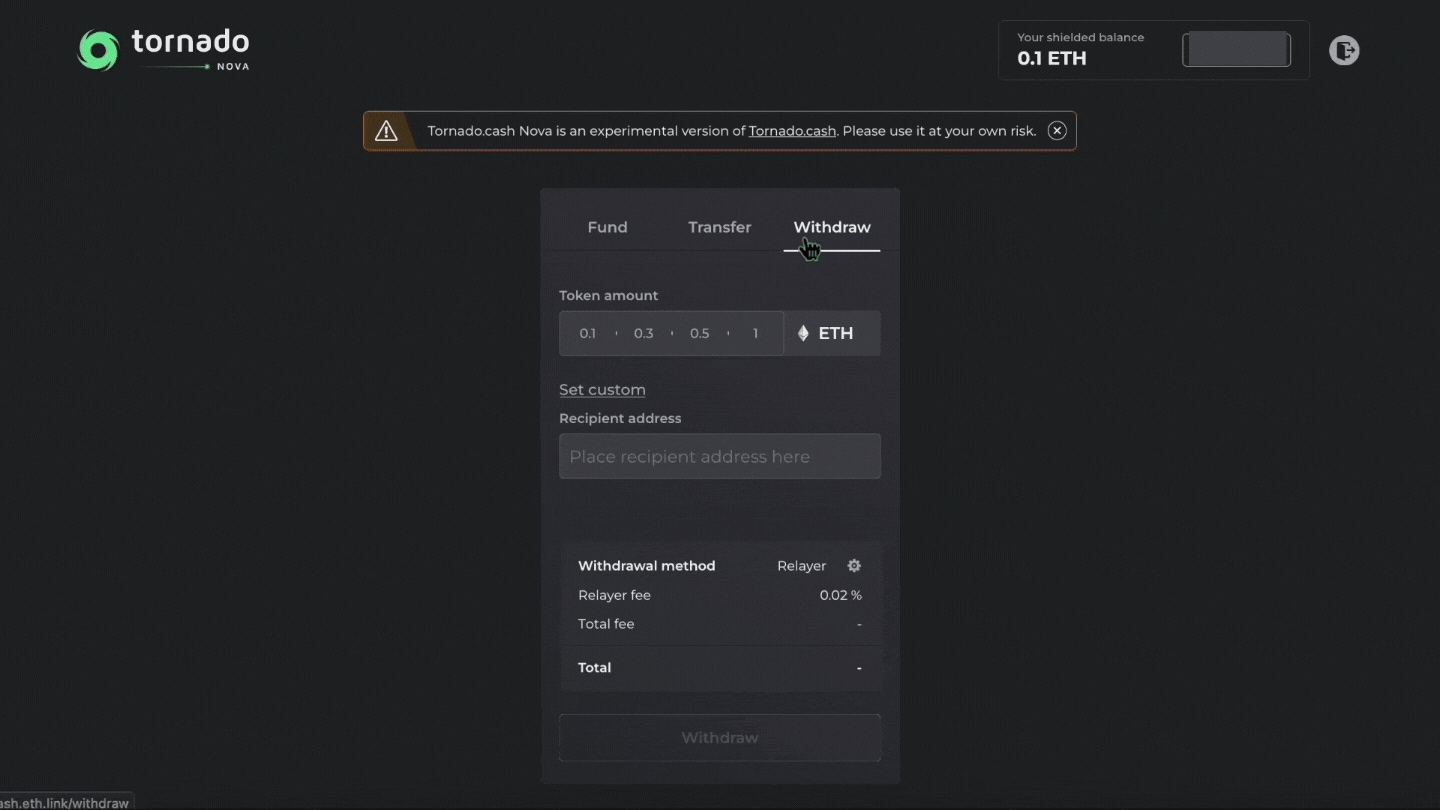This screenshot has height=810, width=1440.
Task: Open withdrawal method settings gear
Action: pyautogui.click(x=854, y=566)
